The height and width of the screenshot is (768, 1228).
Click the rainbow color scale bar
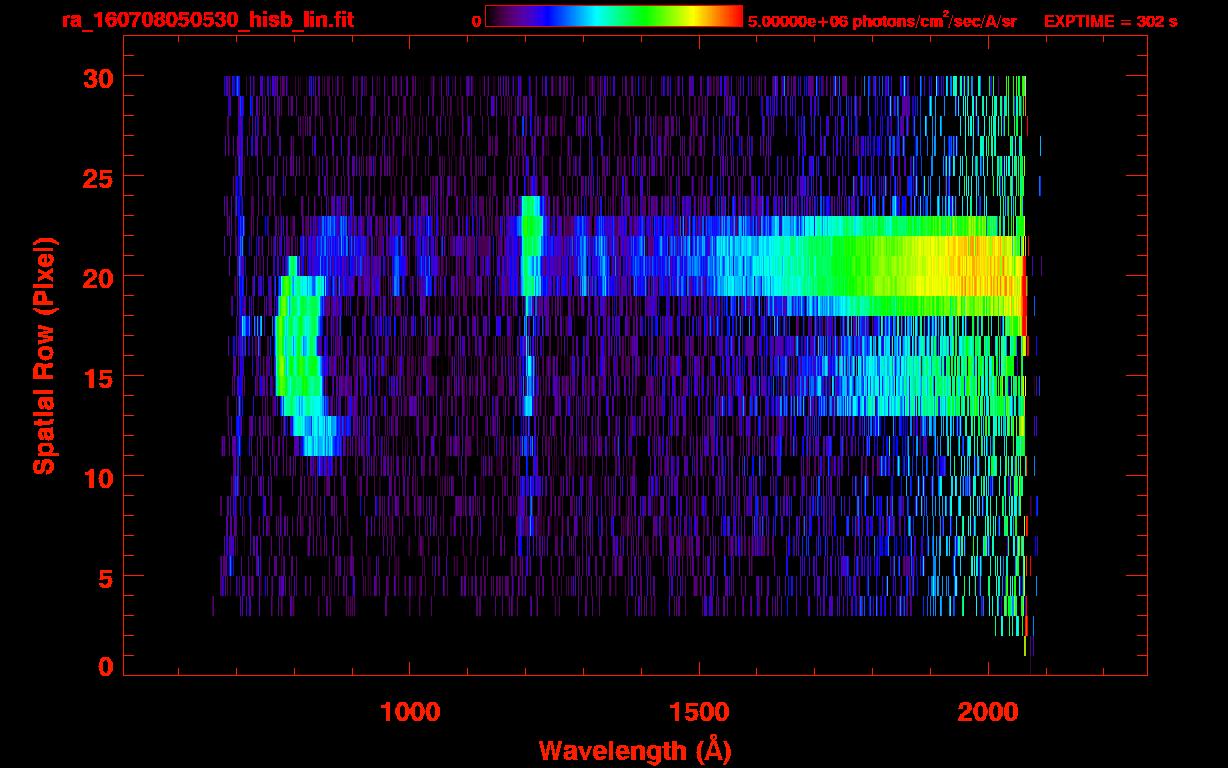point(613,17)
